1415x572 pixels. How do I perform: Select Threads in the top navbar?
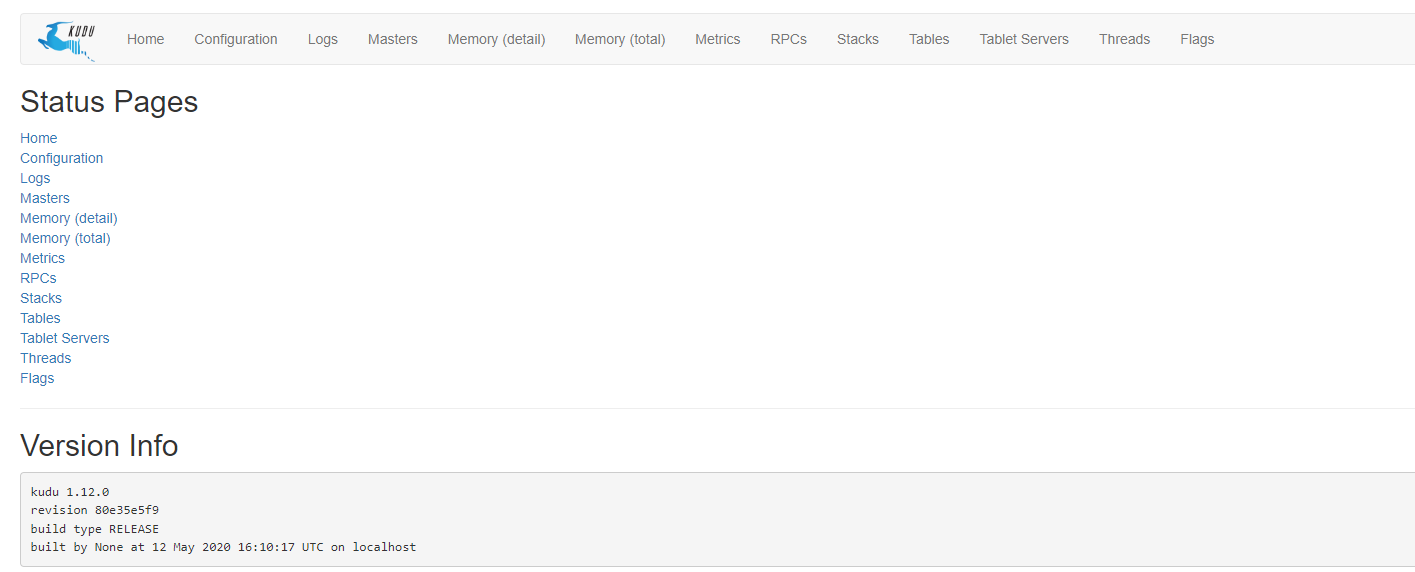click(x=1125, y=39)
